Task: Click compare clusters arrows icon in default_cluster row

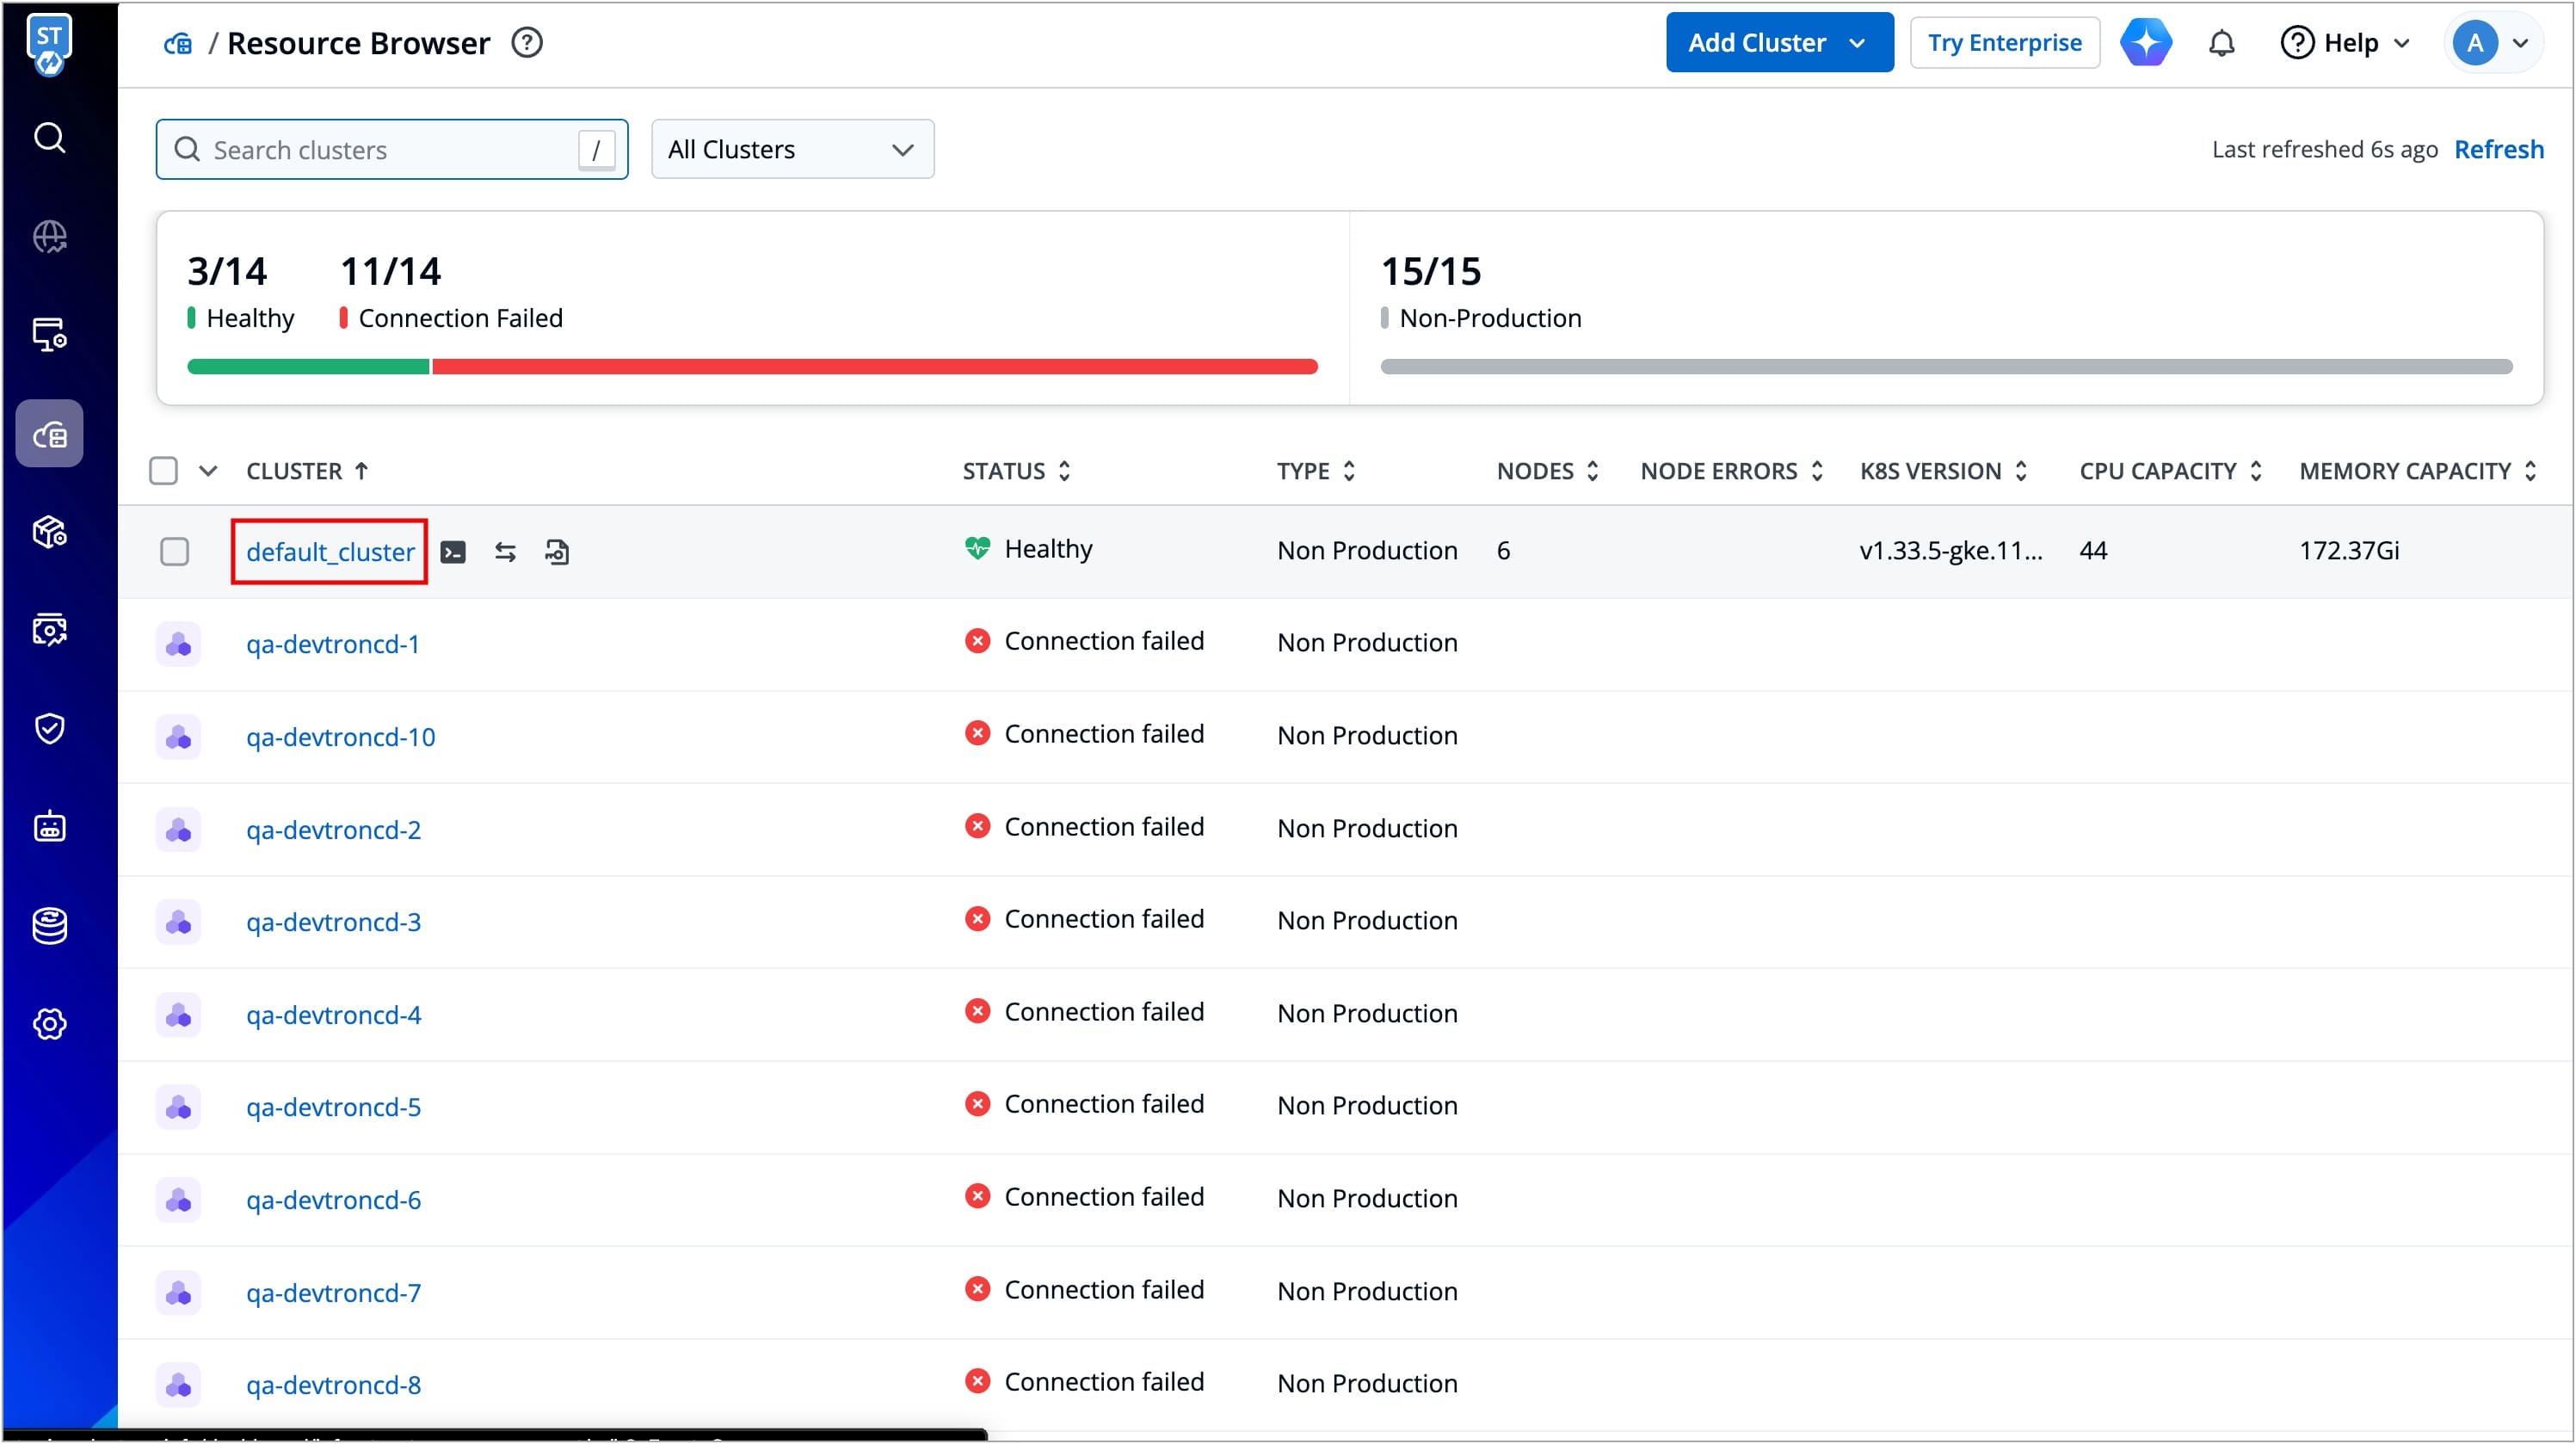Action: pos(505,552)
